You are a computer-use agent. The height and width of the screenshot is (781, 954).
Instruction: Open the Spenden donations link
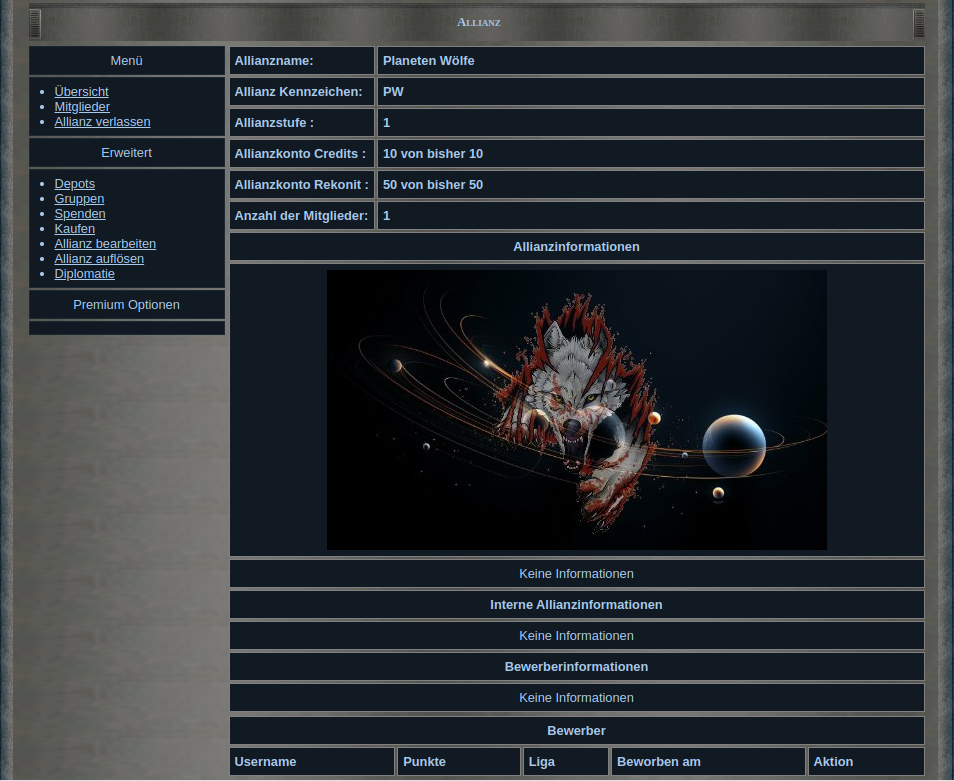tap(80, 214)
